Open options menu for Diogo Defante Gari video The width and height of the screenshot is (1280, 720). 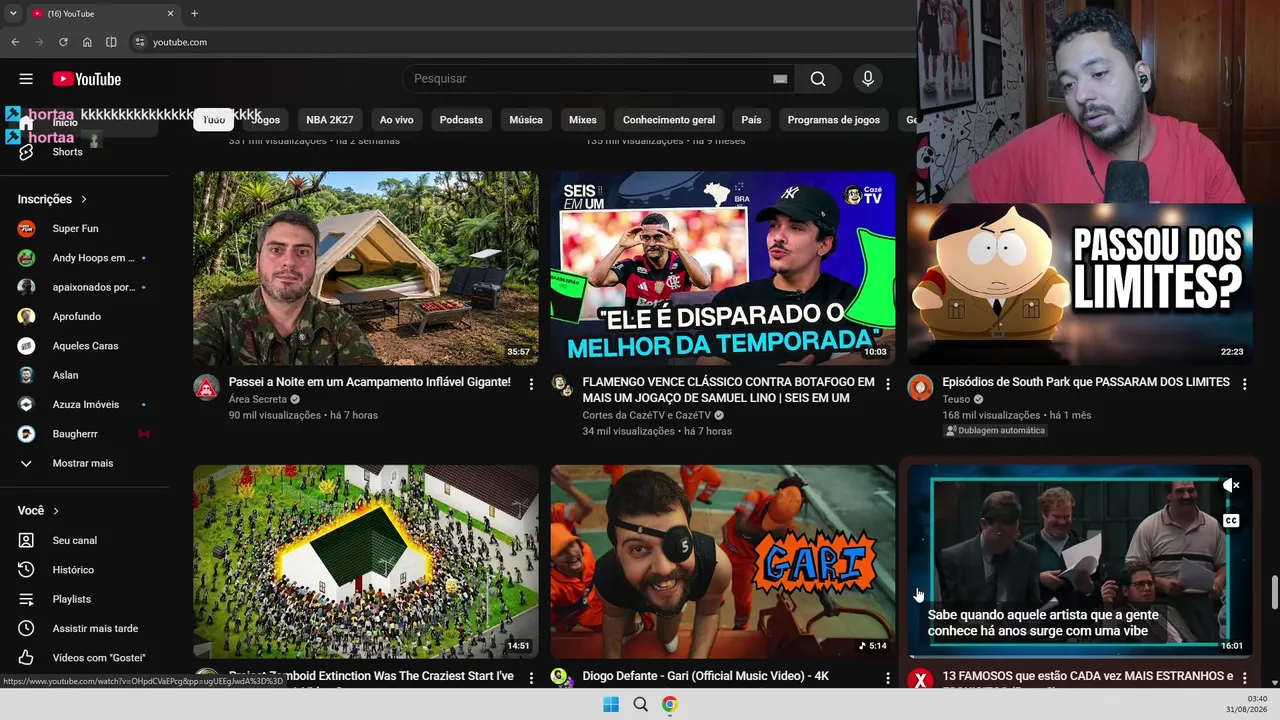[x=888, y=679]
